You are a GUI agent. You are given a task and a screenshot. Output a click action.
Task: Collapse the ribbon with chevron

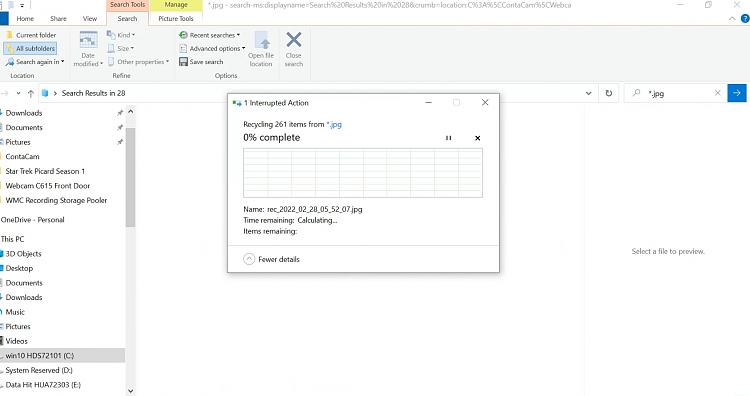click(732, 19)
